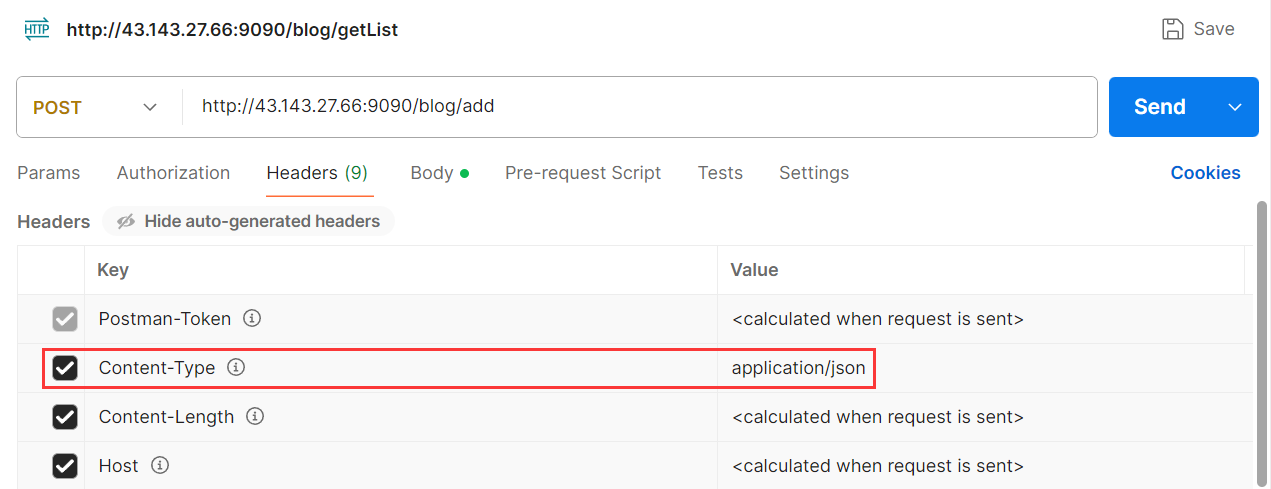The width and height of the screenshot is (1271, 489).
Task: Click info icon beside Content-Length
Action: pos(255,416)
